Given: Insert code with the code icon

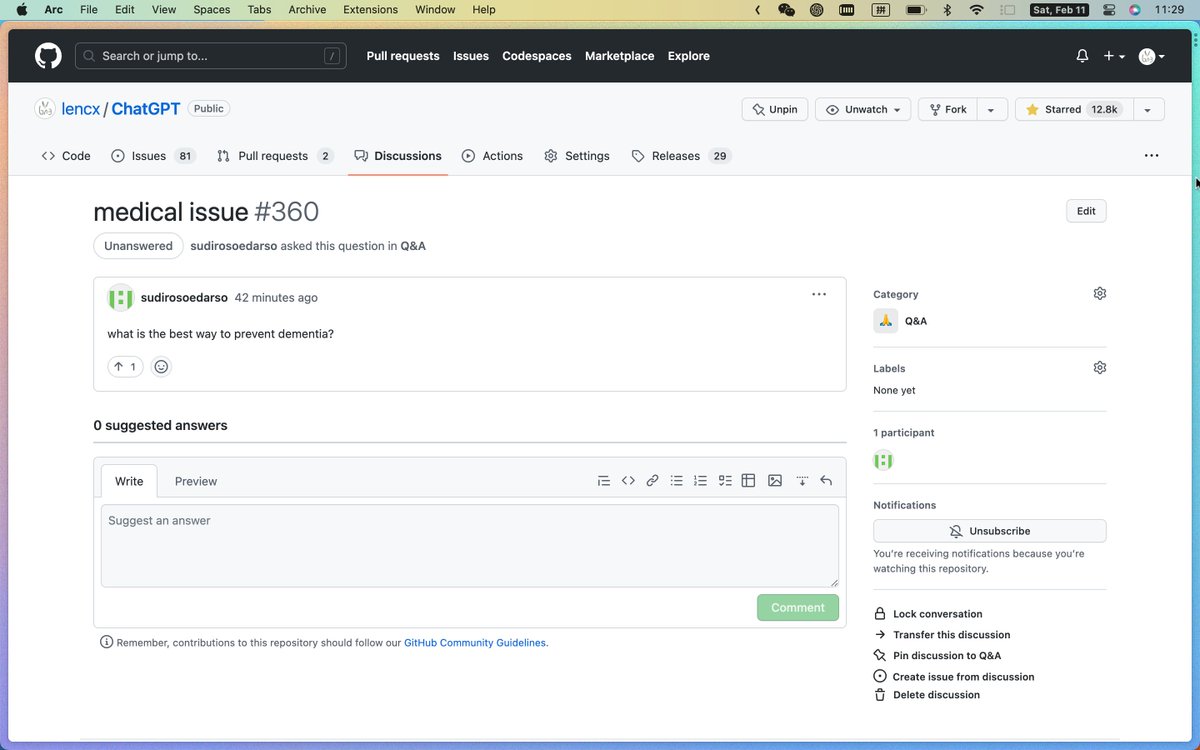Looking at the screenshot, I should click(x=628, y=481).
